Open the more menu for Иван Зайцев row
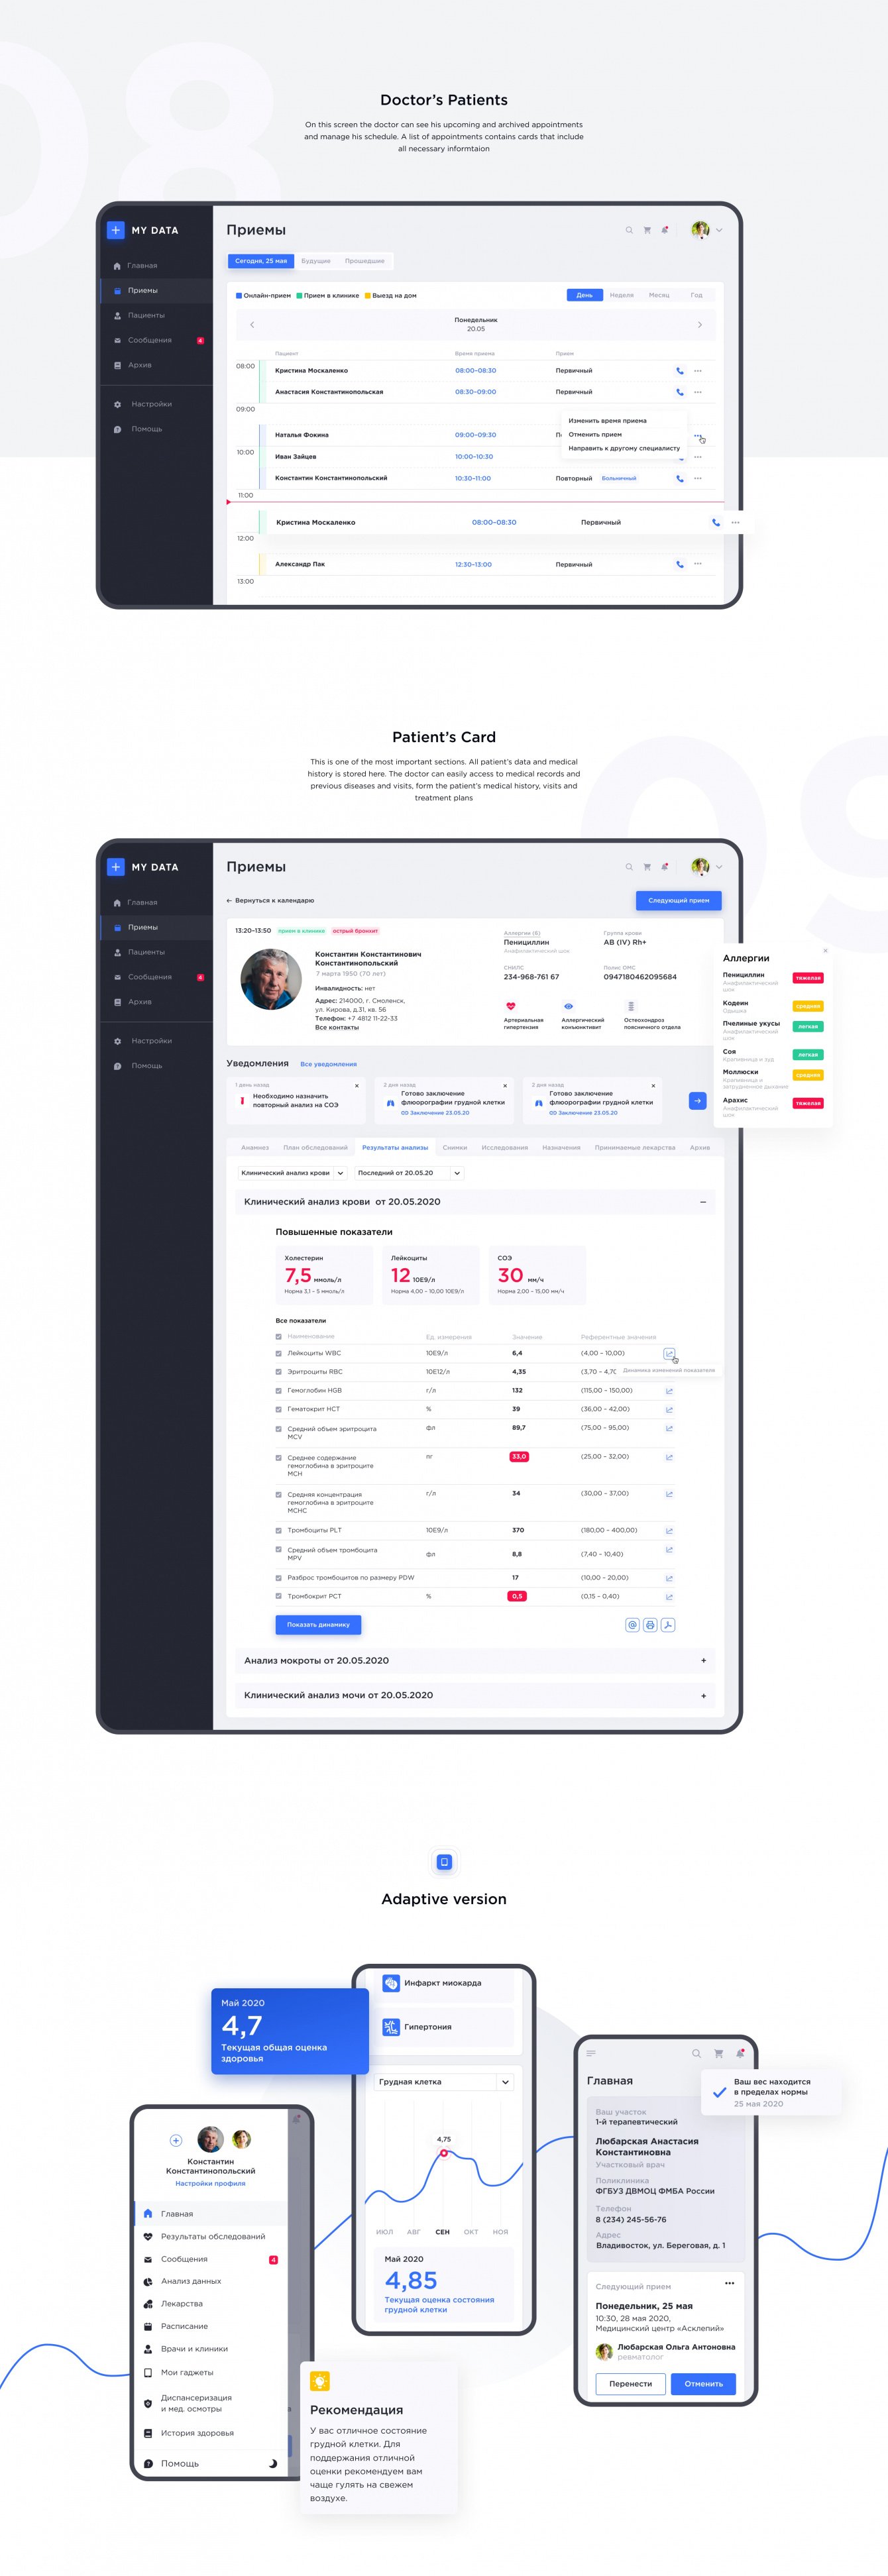 698,457
